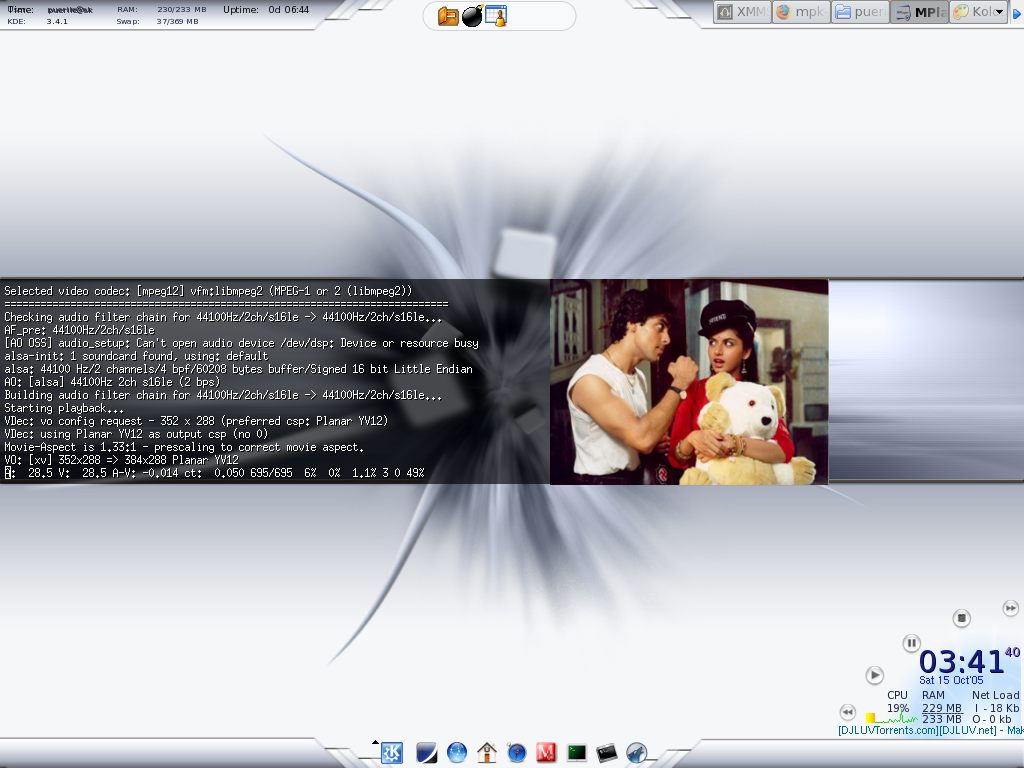The width and height of the screenshot is (1024, 768).
Task: Click the 'I - 18 Kb' net load value
Action: (x=997, y=708)
